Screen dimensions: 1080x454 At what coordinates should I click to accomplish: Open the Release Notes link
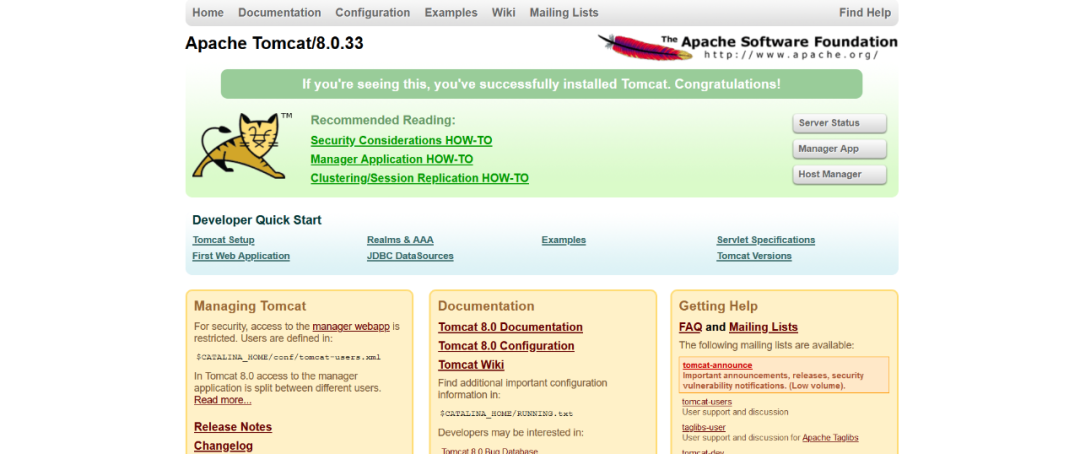point(233,427)
